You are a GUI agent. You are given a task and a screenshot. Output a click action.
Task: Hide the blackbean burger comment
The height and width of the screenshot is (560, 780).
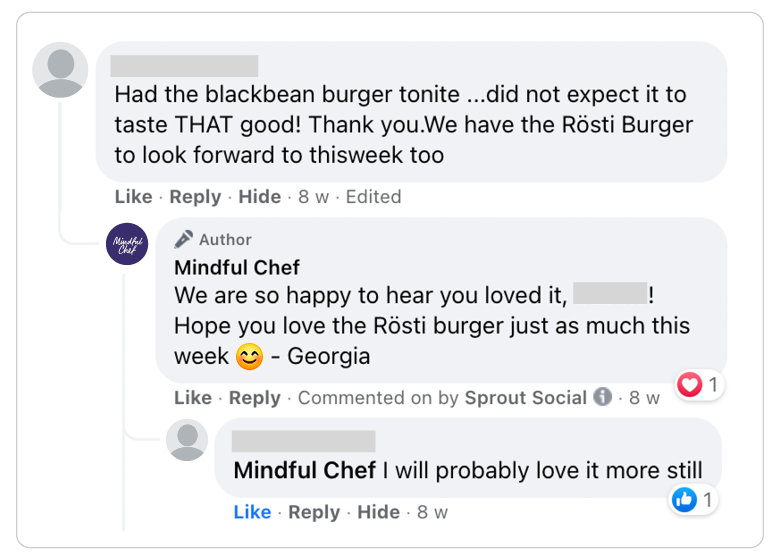260,196
